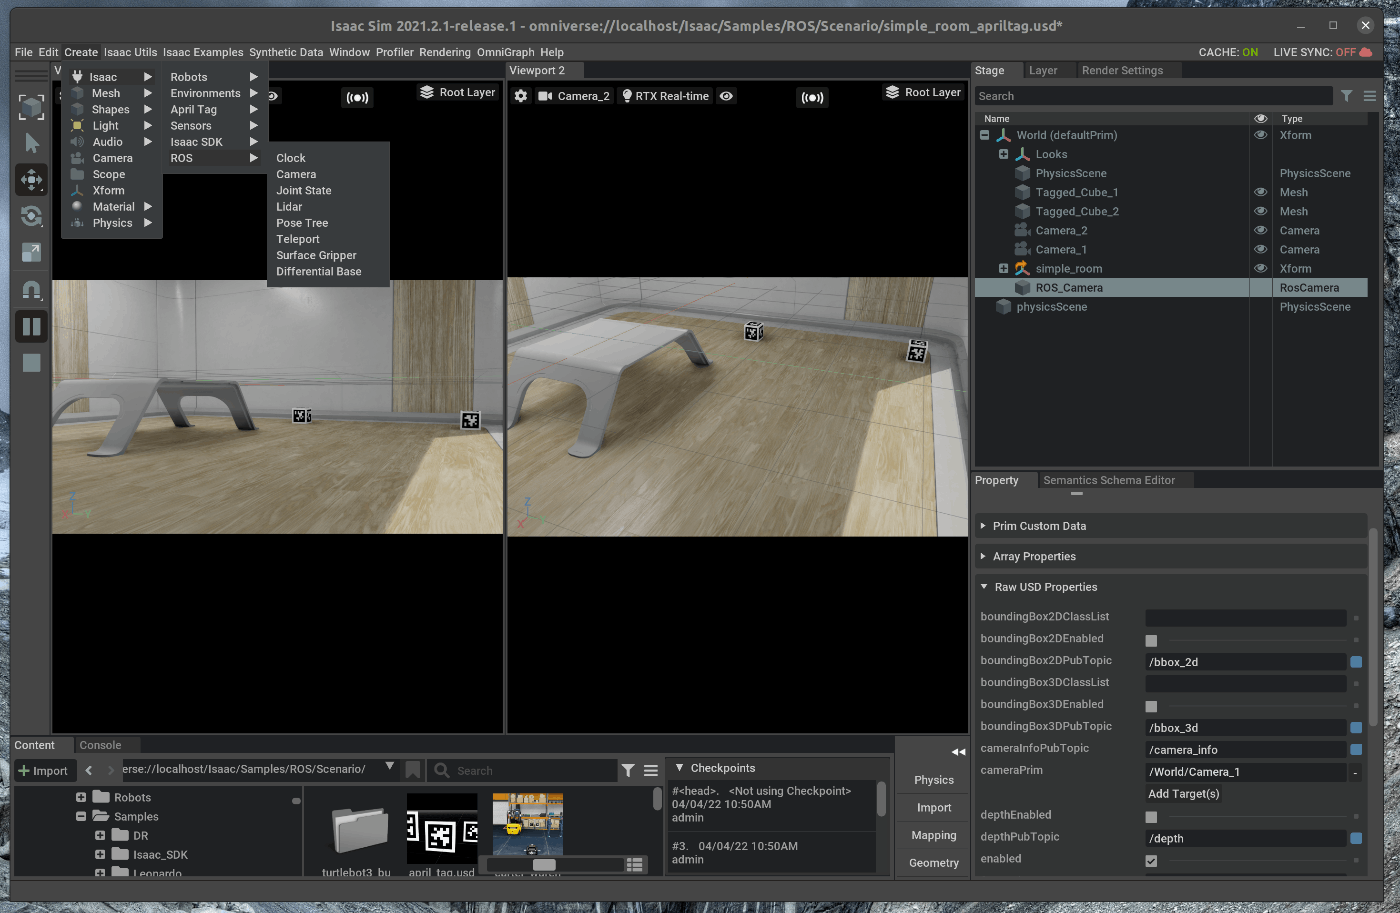Image resolution: width=1400 pixels, height=913 pixels.
Task: Expand the Prim Custom Data section
Action: [1170, 526]
